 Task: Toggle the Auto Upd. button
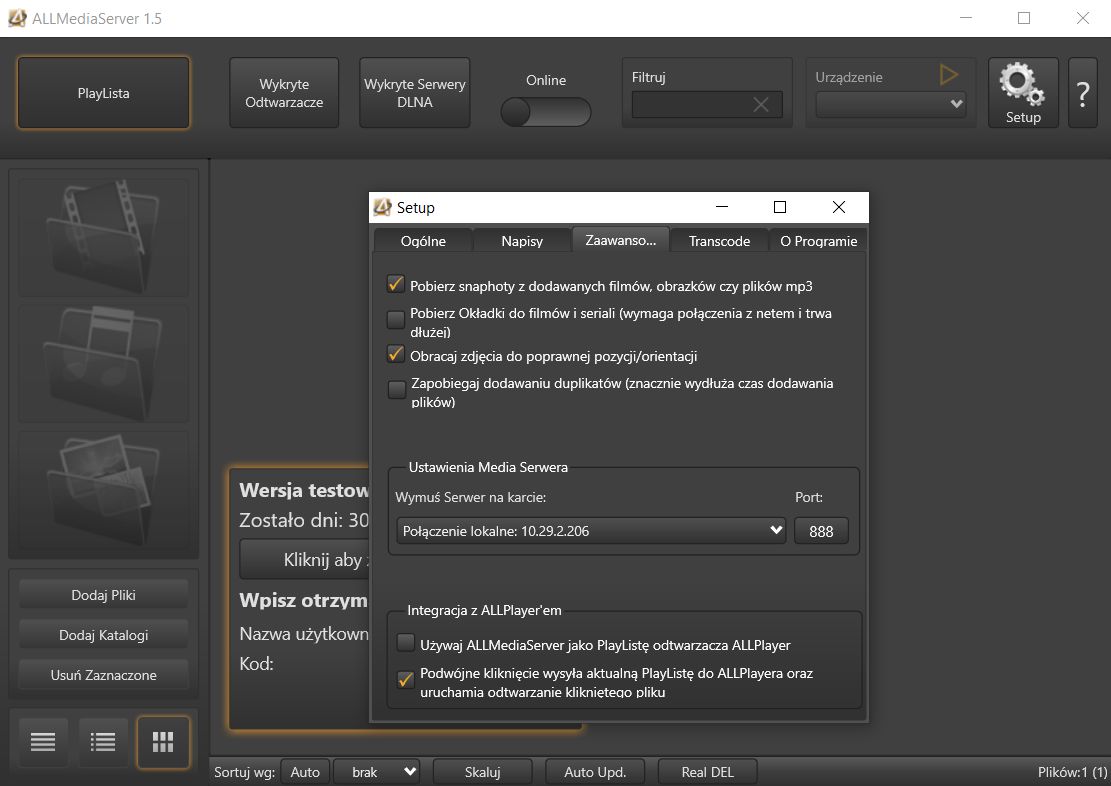click(x=595, y=772)
